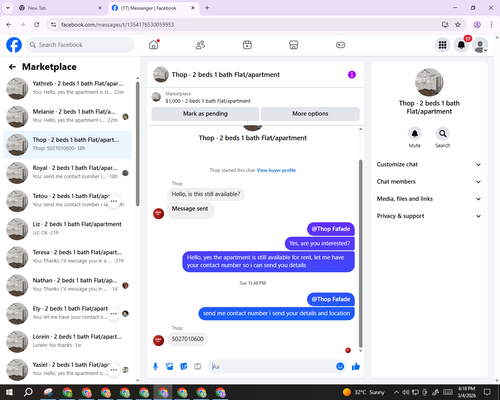Choose a GIF icon
Screen dimensions: 500x400
(x=198, y=367)
